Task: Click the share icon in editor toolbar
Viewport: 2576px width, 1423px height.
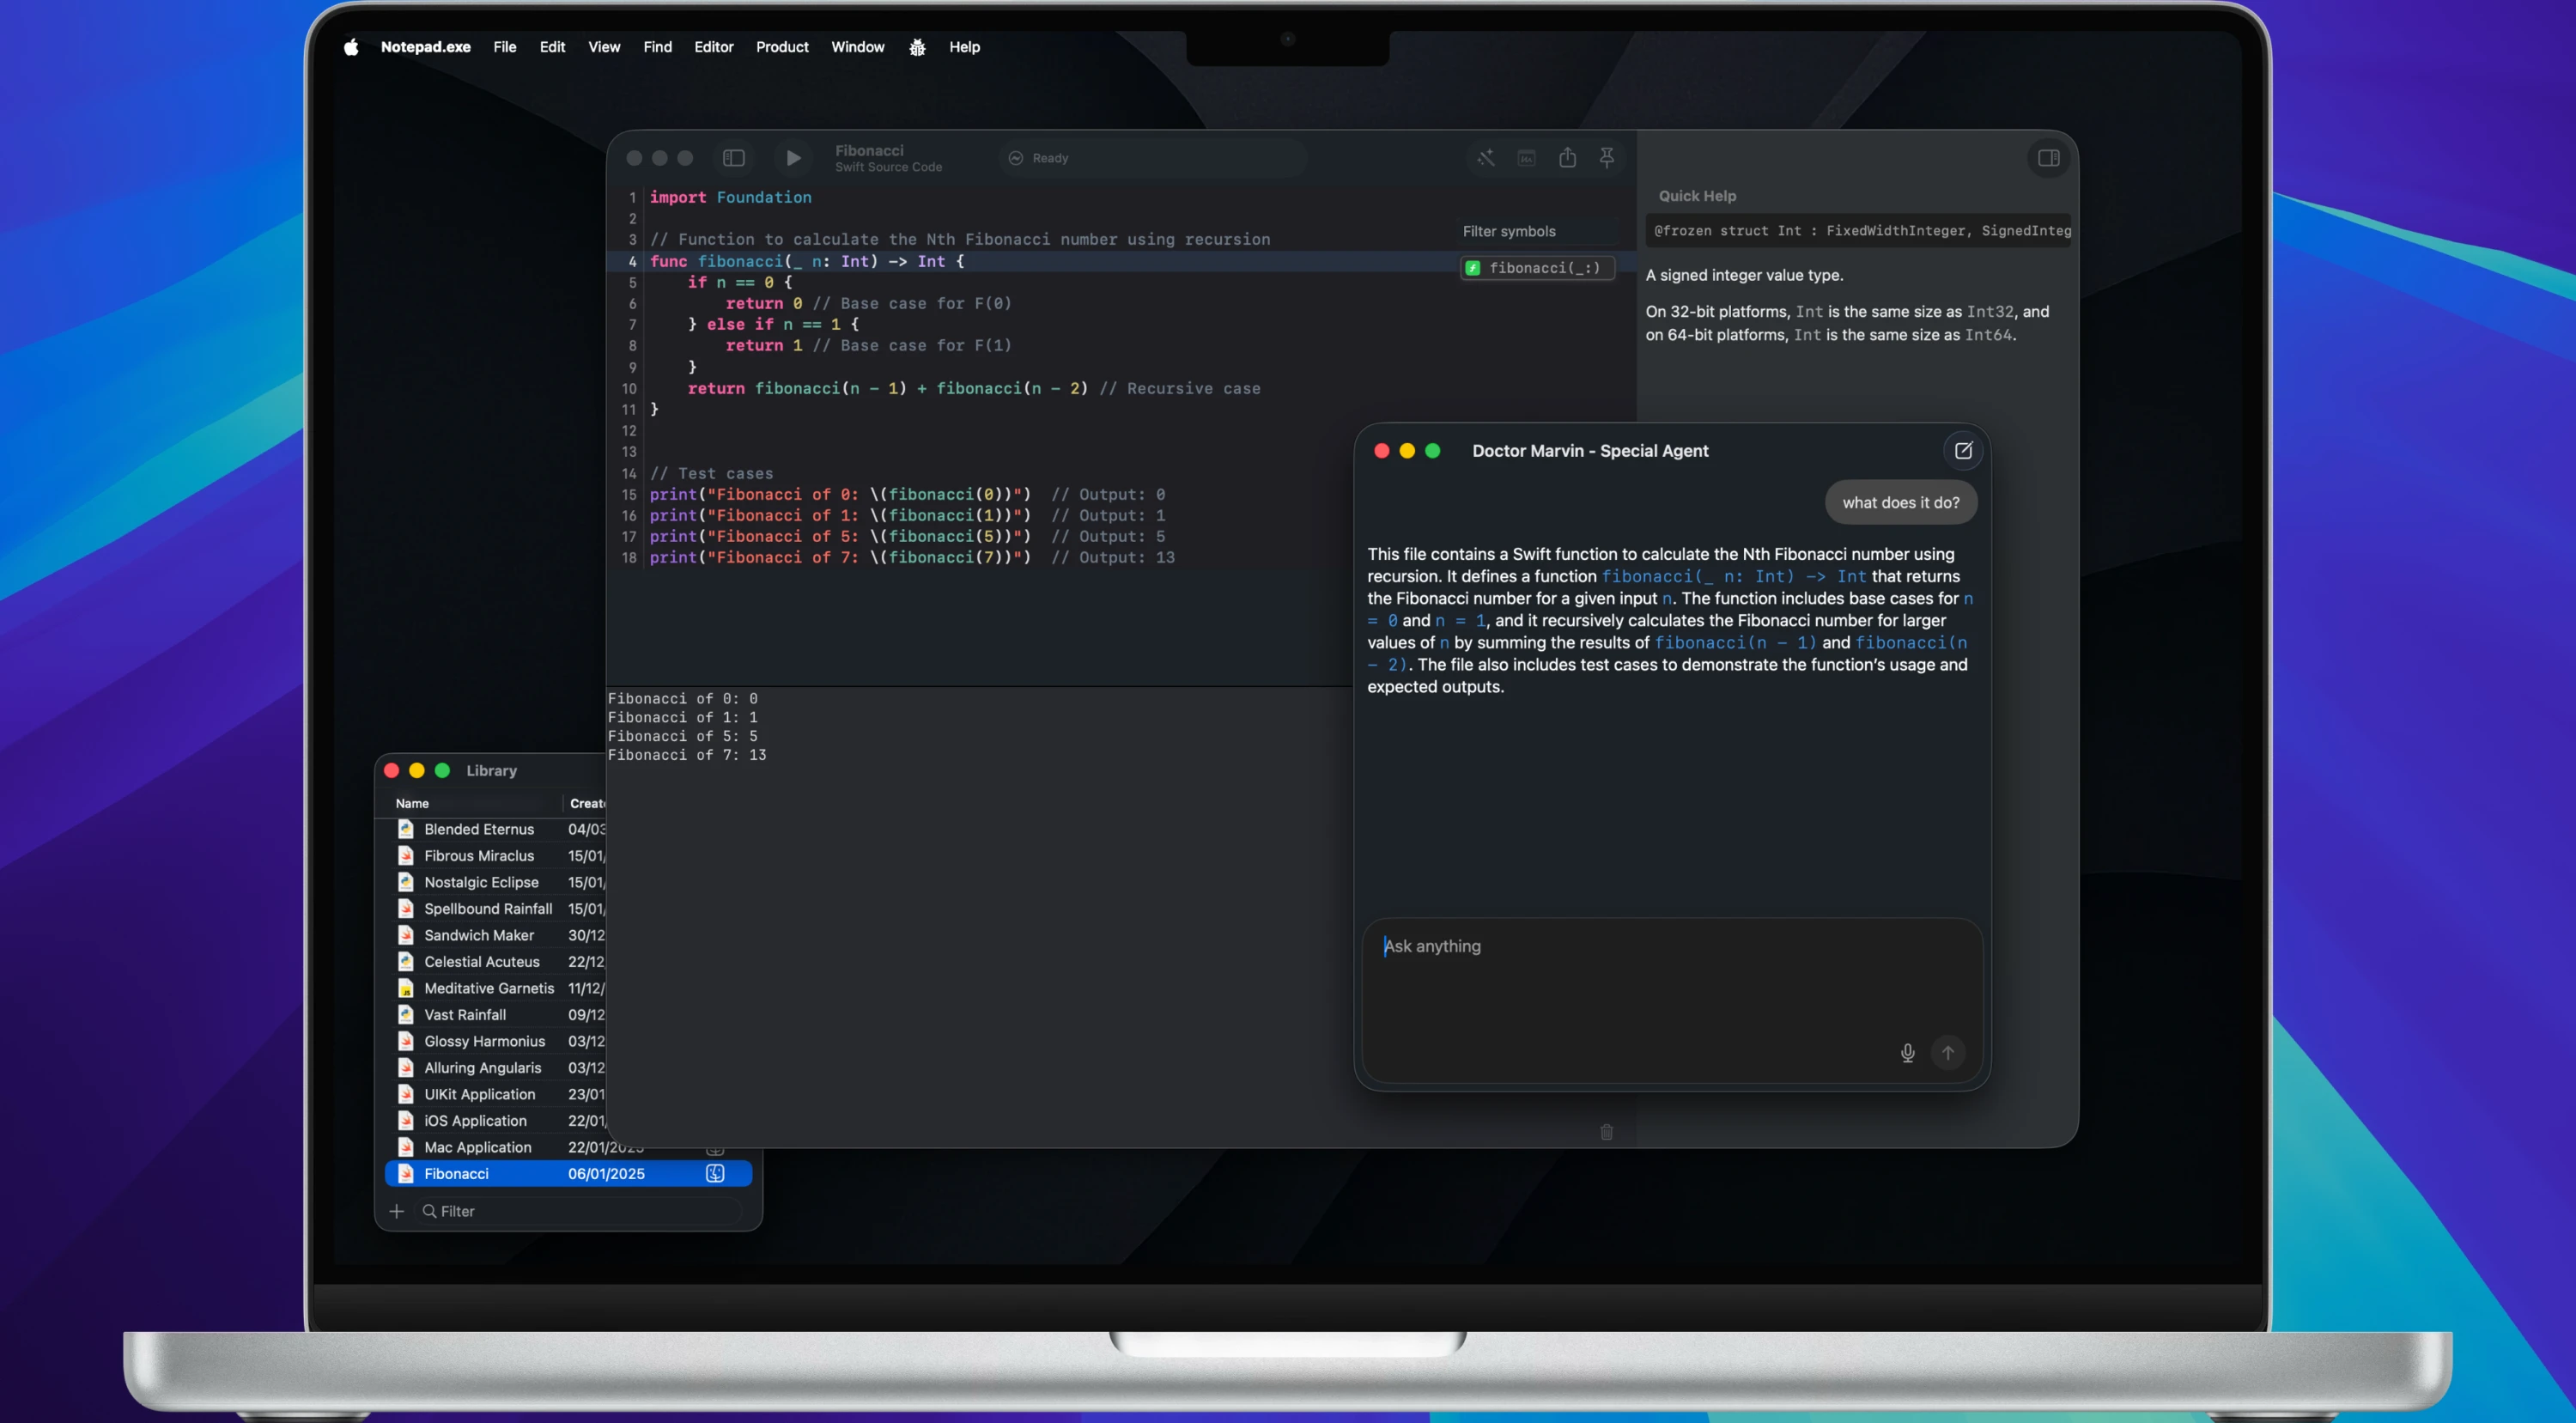Action: pyautogui.click(x=1567, y=157)
